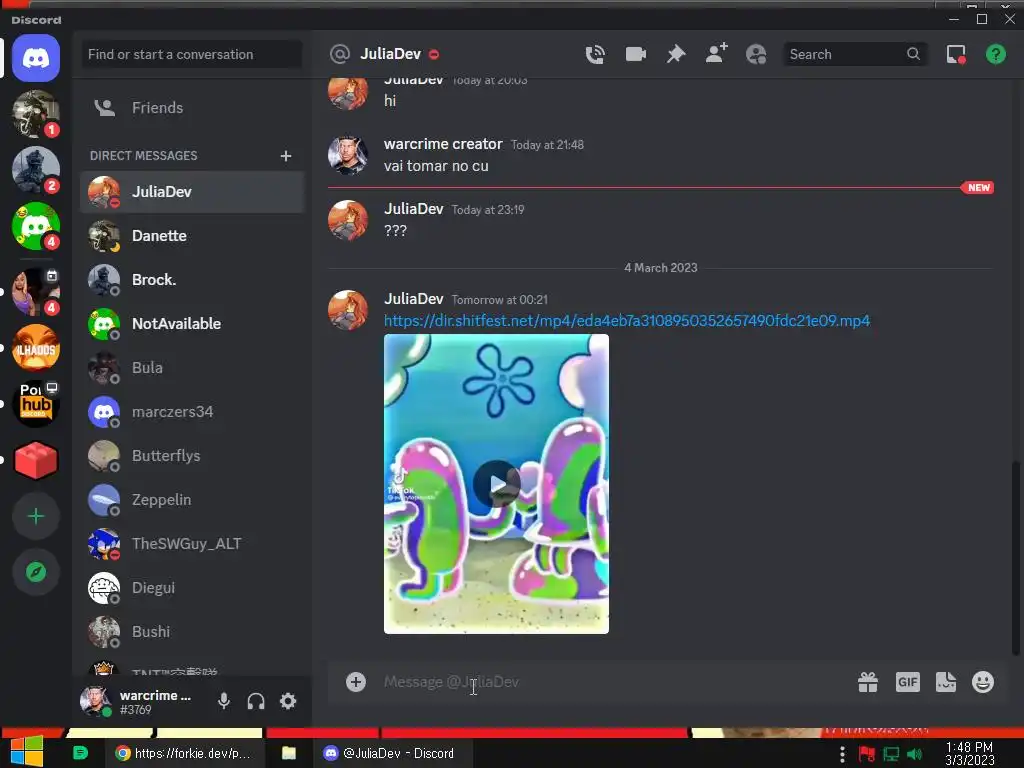Open the green Discord logo server
The height and width of the screenshot is (768, 1024).
pos(36,226)
